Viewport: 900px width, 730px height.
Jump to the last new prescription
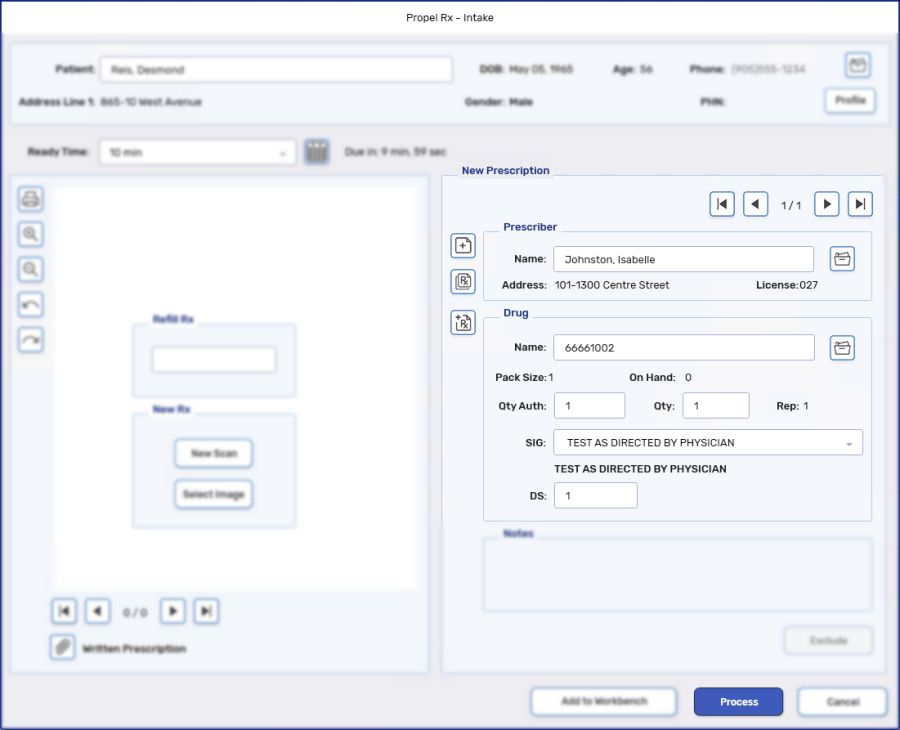pos(860,204)
